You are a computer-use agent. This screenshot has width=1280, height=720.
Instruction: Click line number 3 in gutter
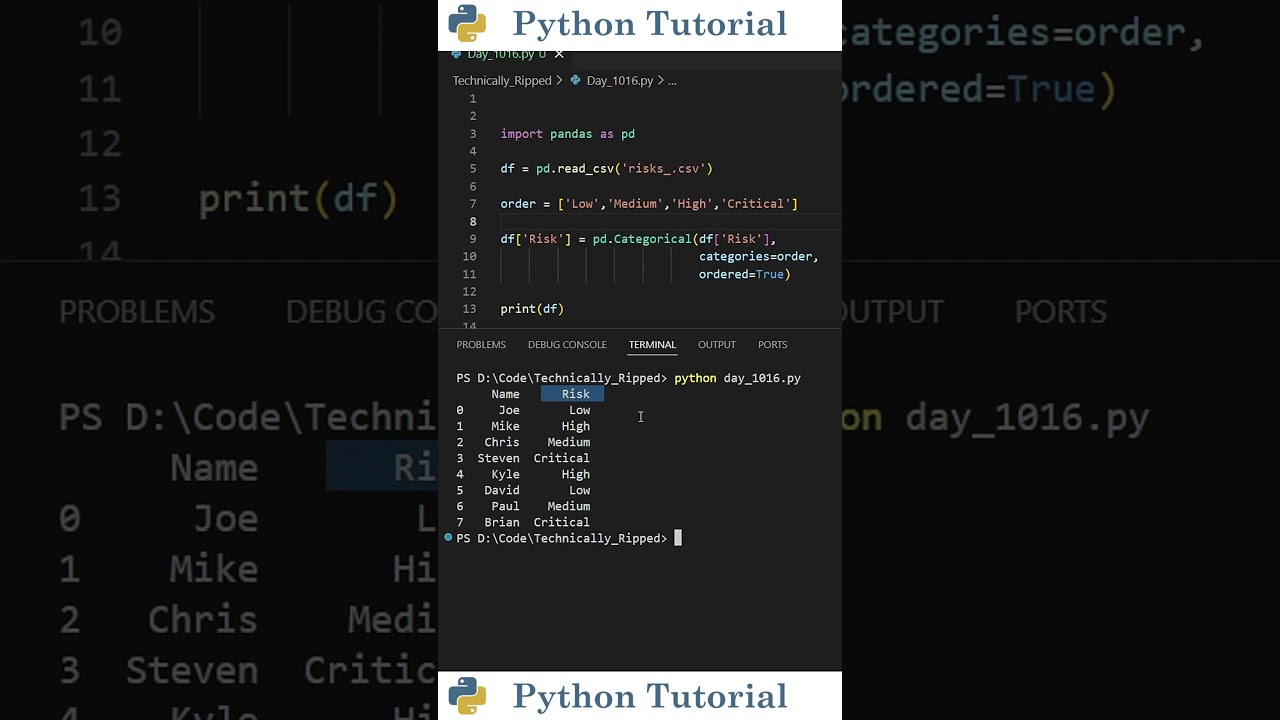click(473, 134)
